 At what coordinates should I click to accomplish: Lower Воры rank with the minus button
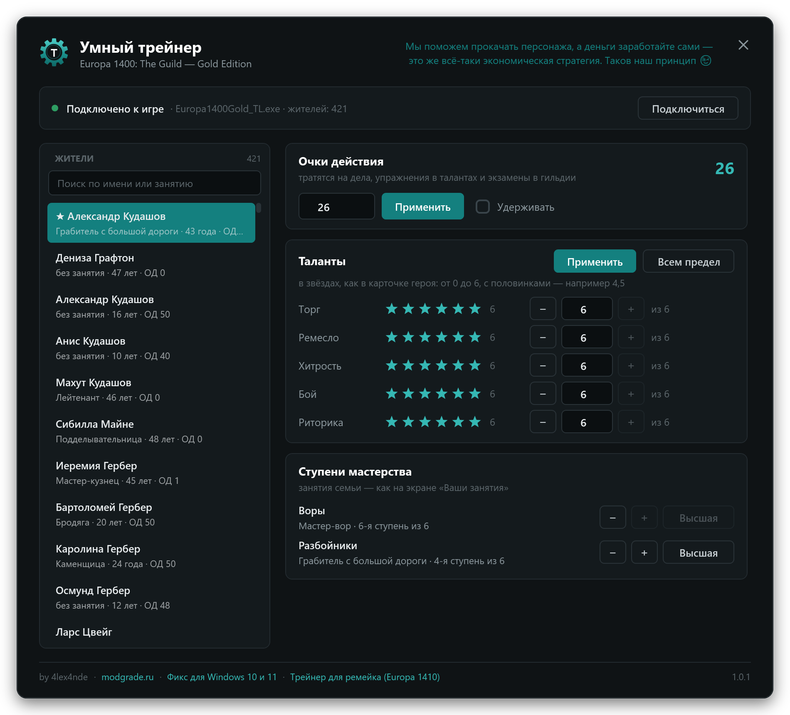(613, 517)
